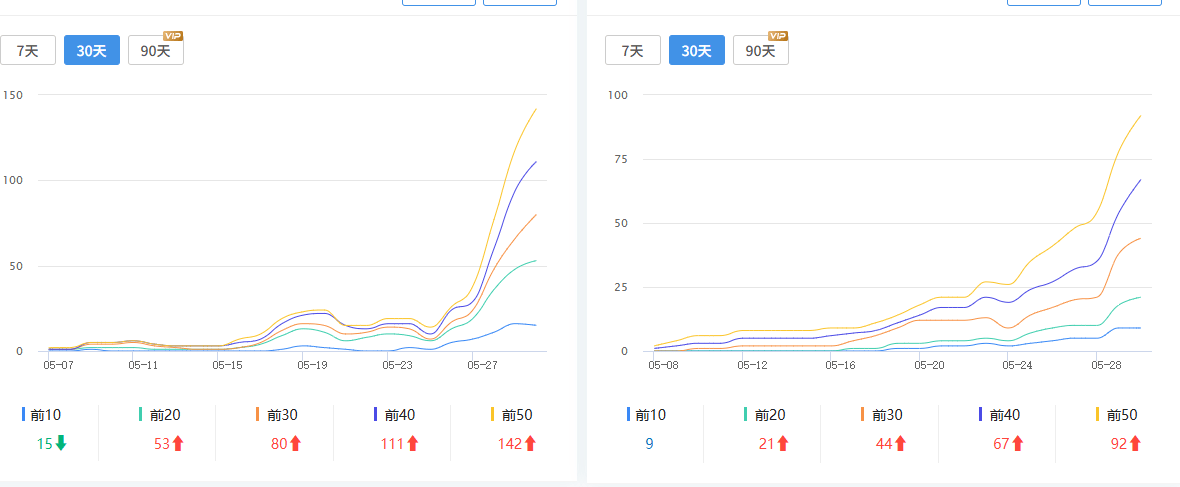Click the red up arrow beside 67
Image resolution: width=1180 pixels, height=487 pixels.
coord(1017,443)
